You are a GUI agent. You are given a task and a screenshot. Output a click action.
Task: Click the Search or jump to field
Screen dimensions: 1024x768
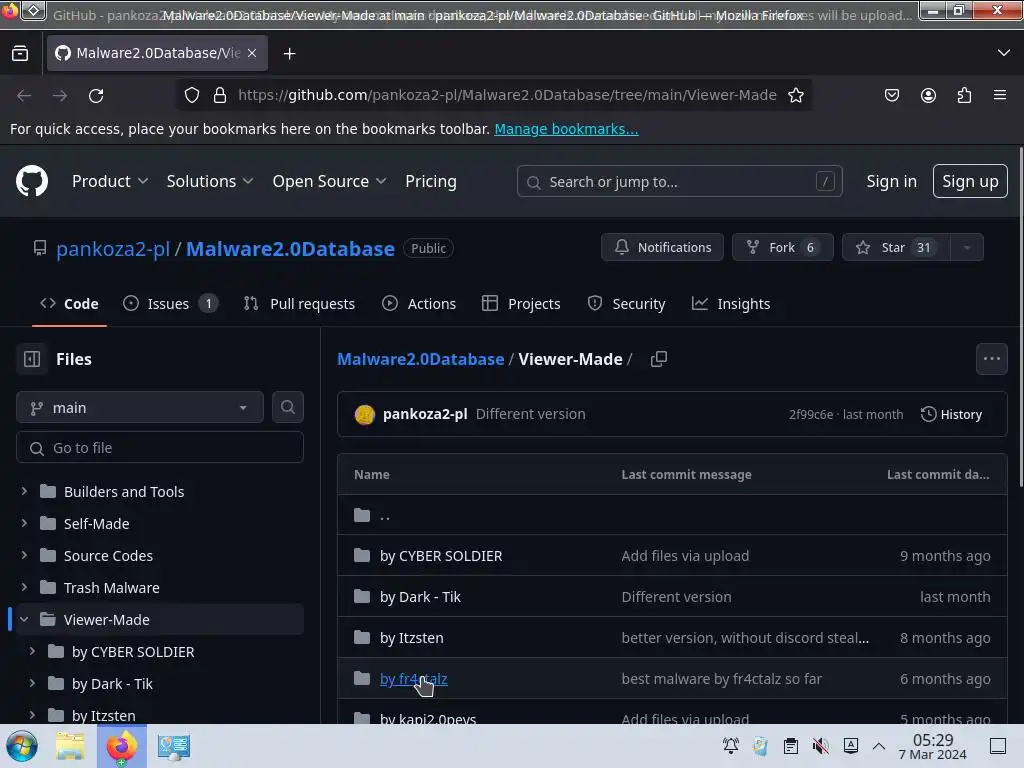coord(679,181)
